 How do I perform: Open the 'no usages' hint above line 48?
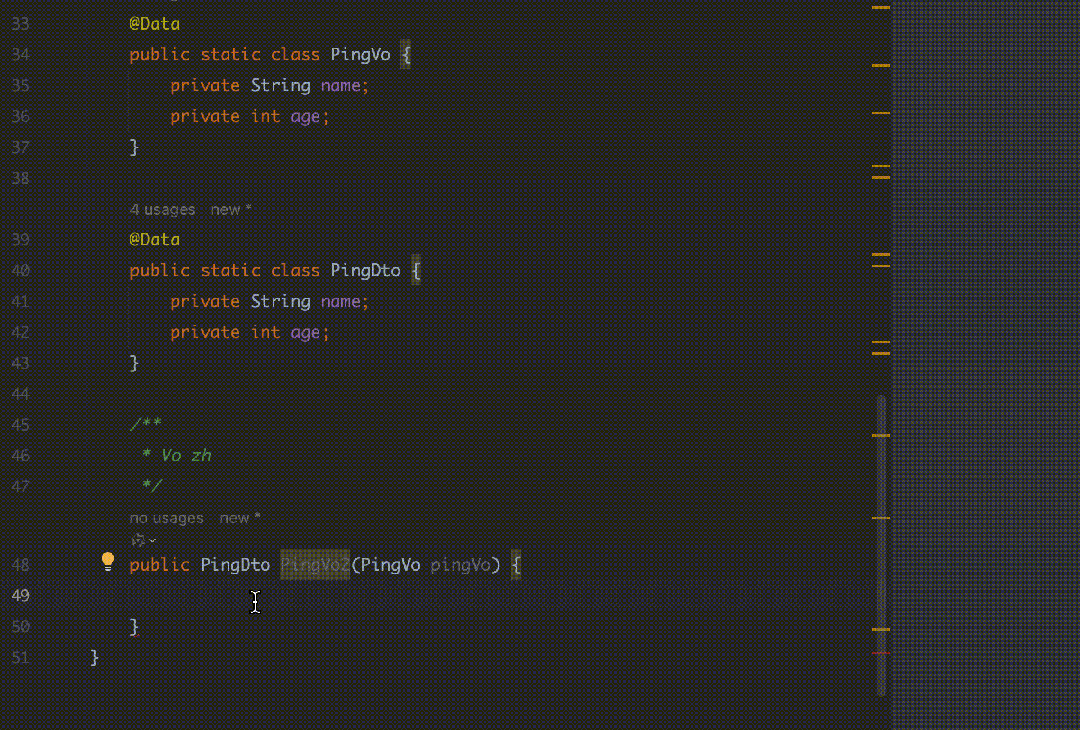tap(167, 518)
